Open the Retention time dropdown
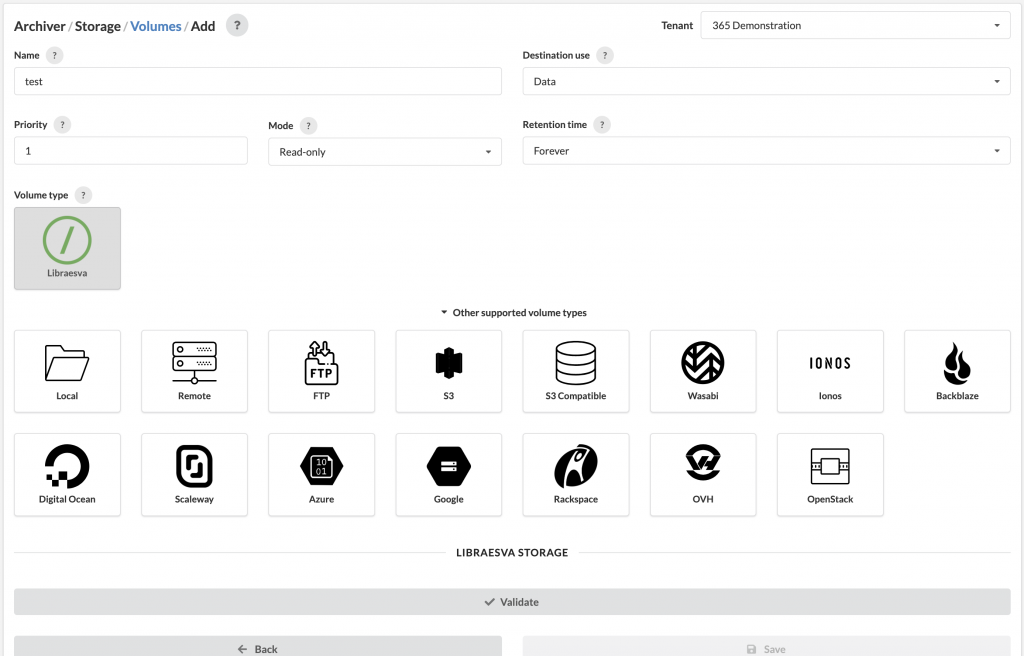The height and width of the screenshot is (656, 1024). pyautogui.click(x=767, y=151)
